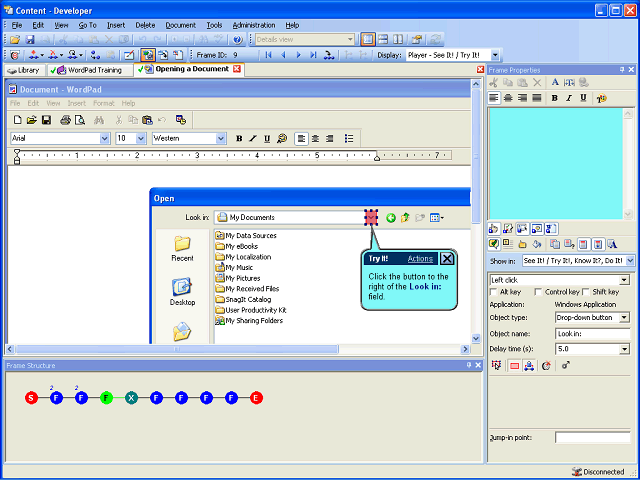640x480 pixels.
Task: Switch to the Library tab
Action: click(x=24, y=70)
